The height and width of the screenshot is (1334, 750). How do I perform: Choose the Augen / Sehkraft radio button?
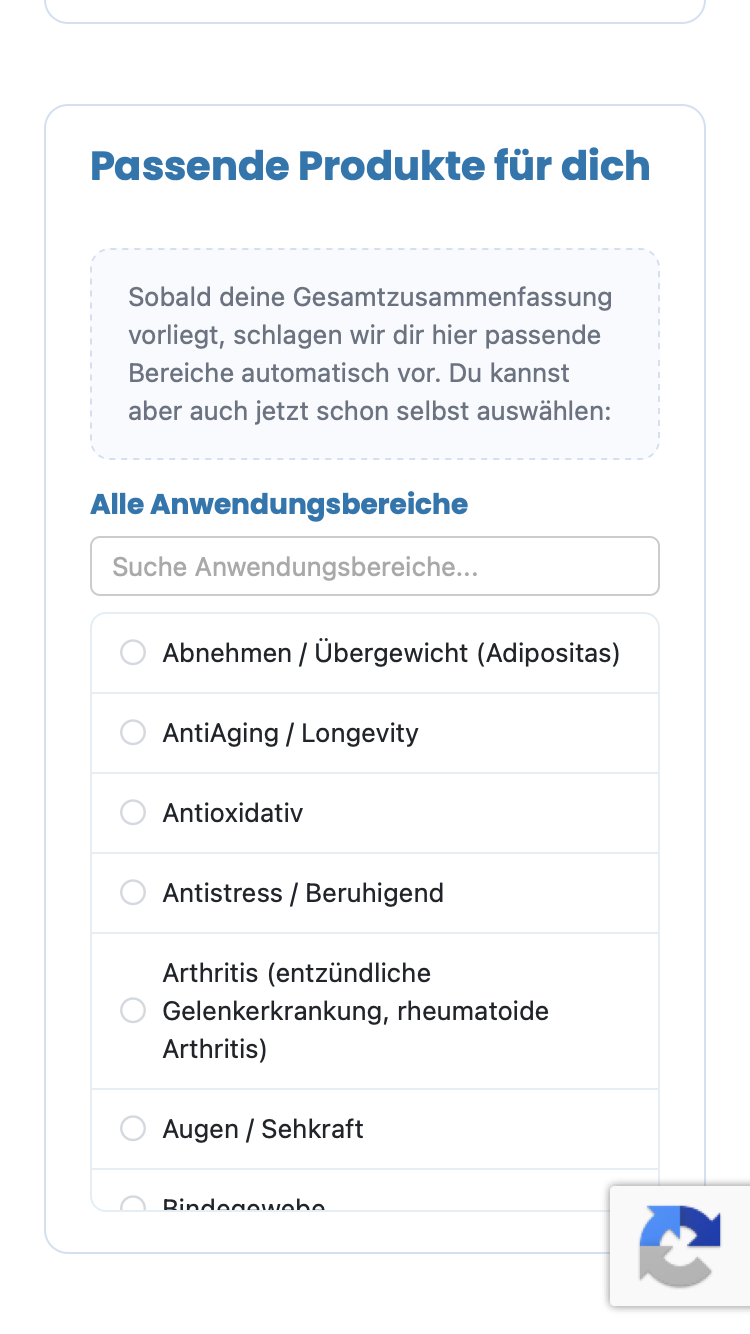[x=133, y=1129]
